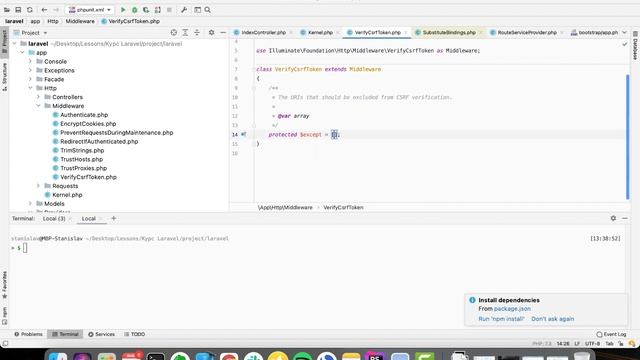640x360 pixels.
Task: Hide the Project panel with minus icon
Action: [223, 32]
